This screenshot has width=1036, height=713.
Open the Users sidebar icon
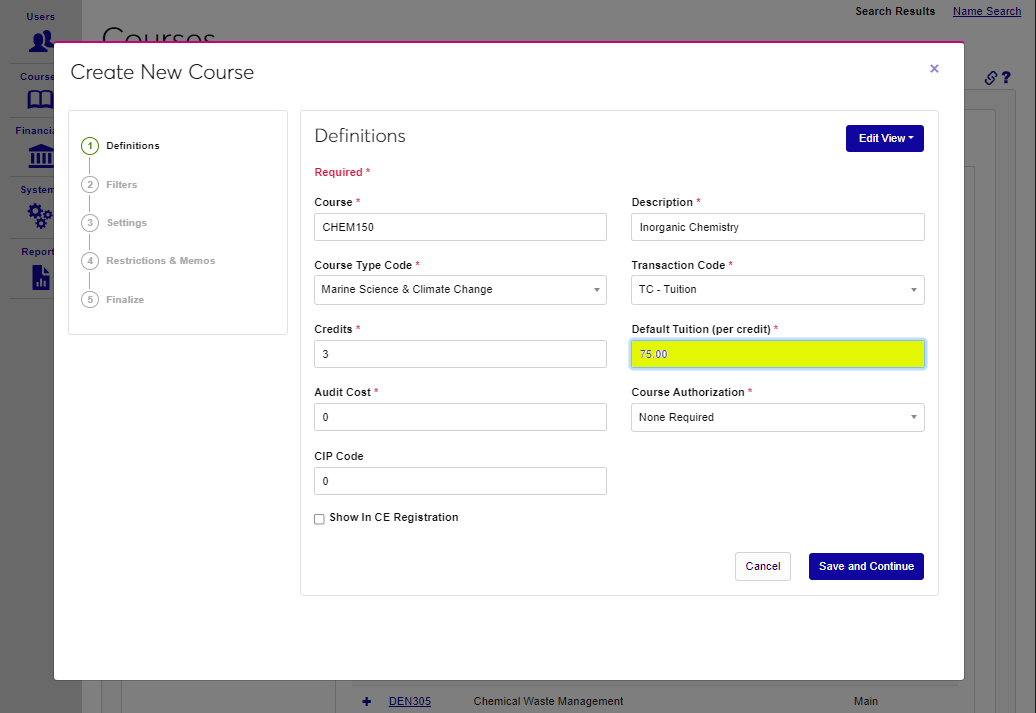click(x=41, y=41)
